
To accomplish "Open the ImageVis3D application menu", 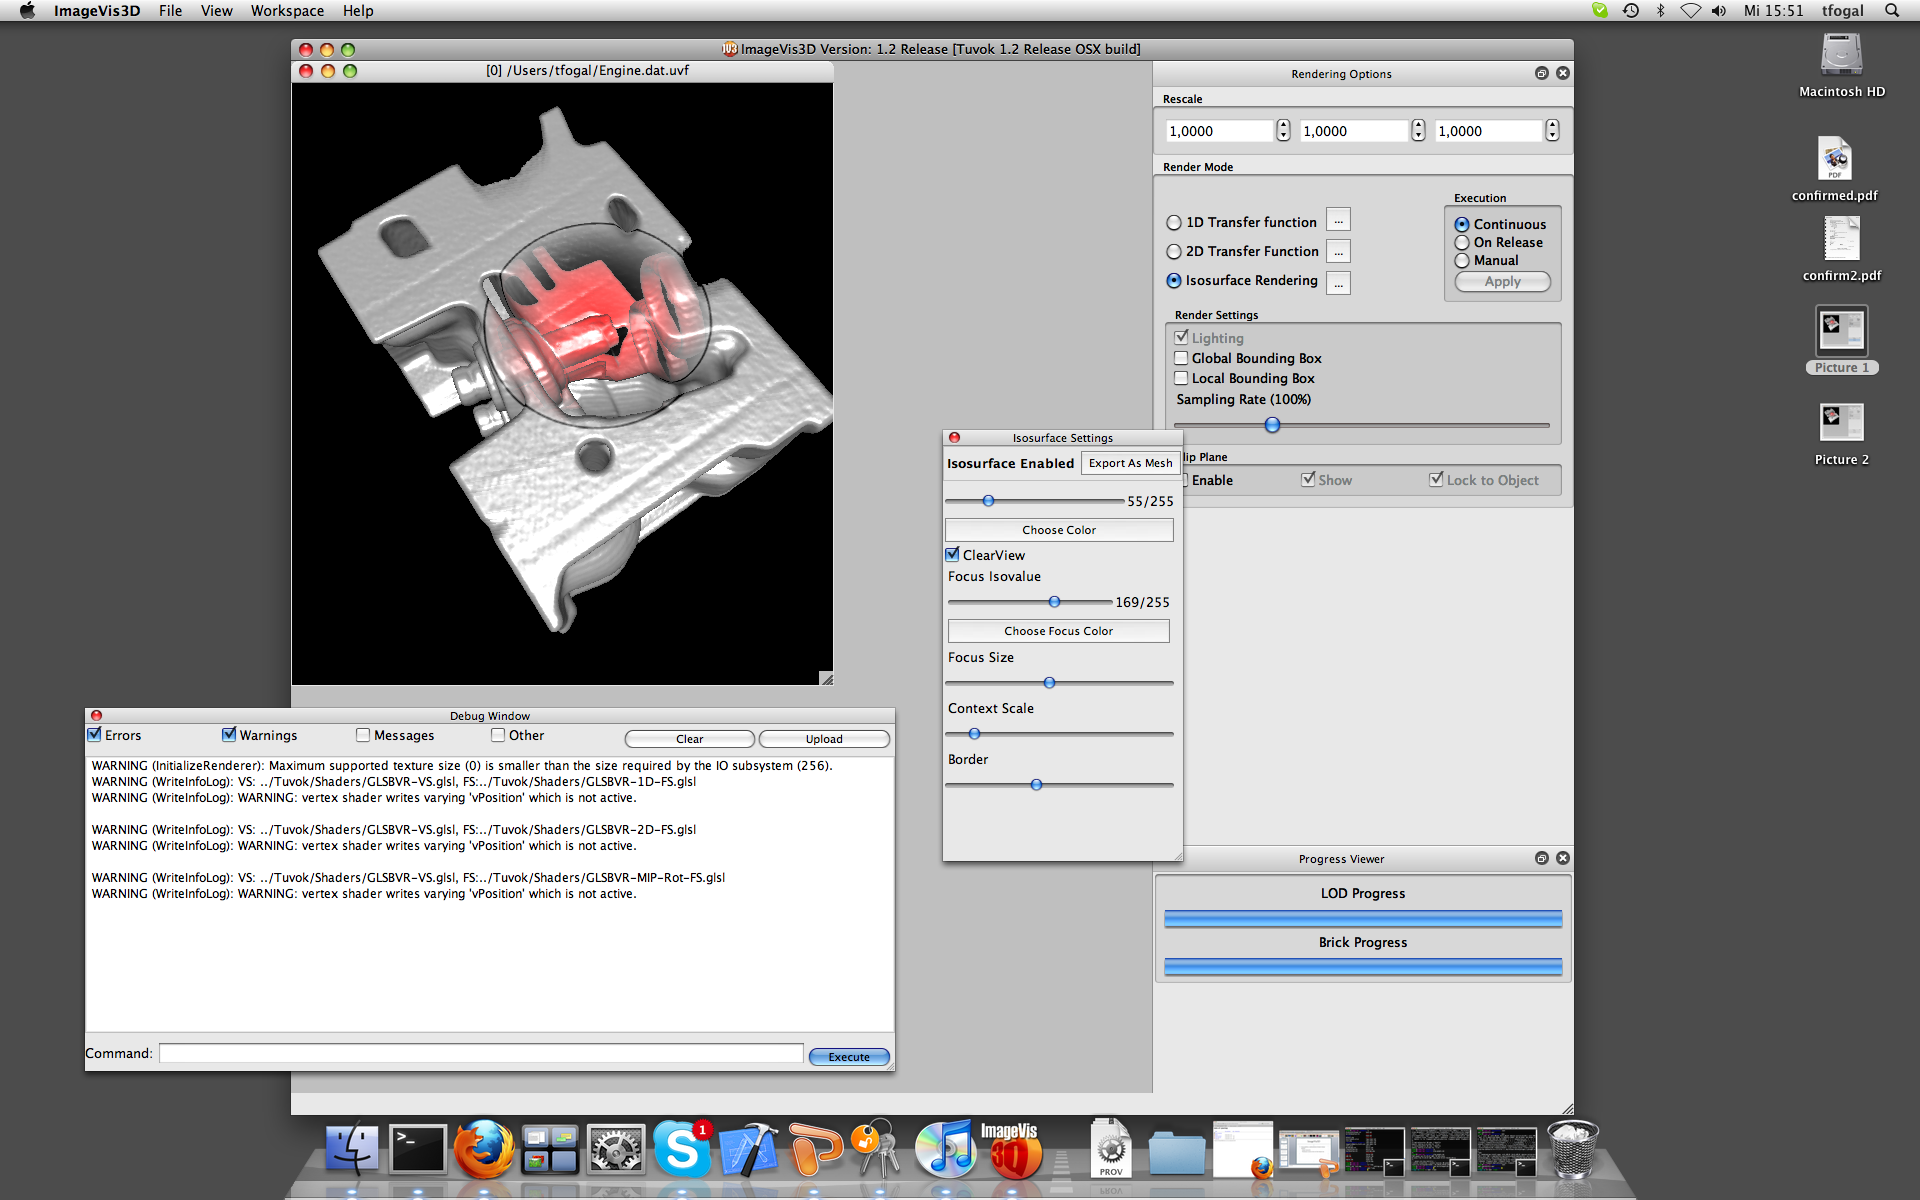I will [x=96, y=11].
